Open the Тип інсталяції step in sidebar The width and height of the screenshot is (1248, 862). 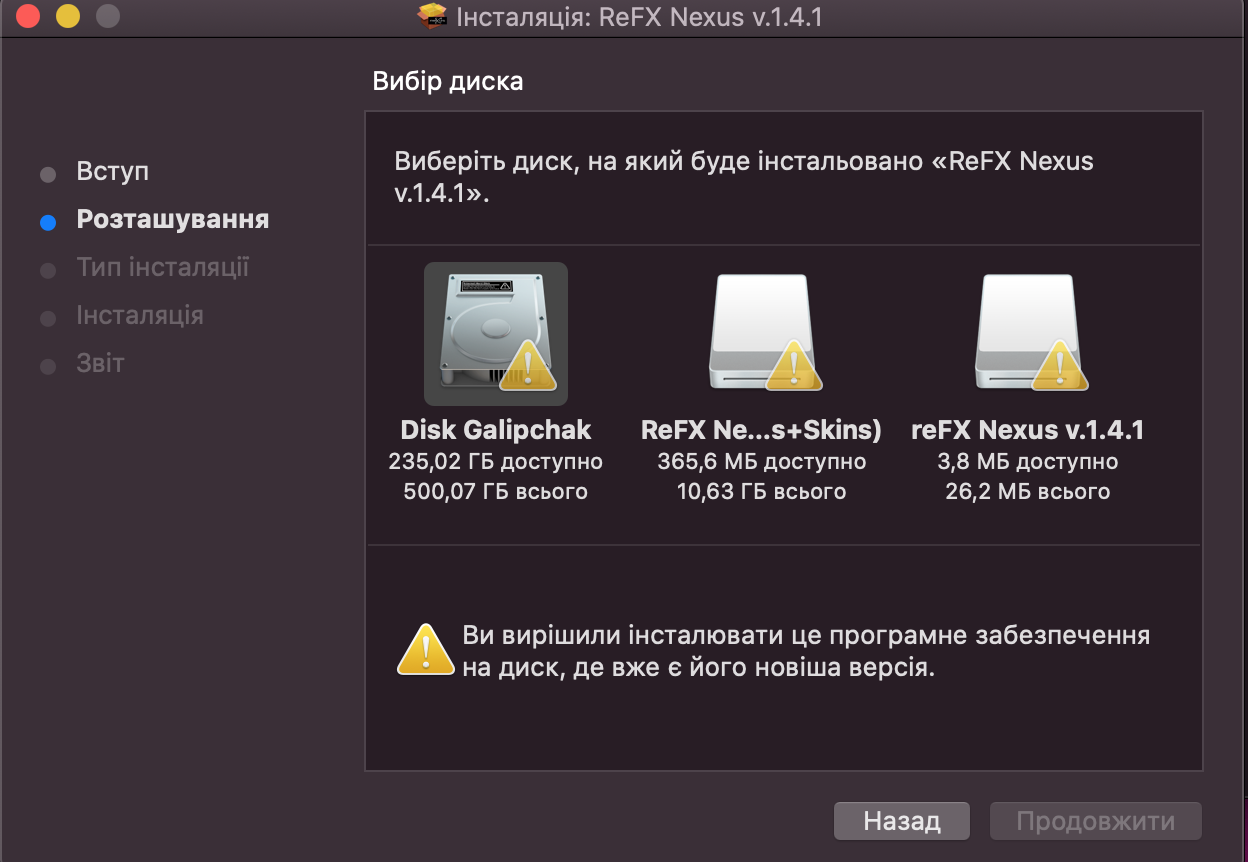(162, 267)
